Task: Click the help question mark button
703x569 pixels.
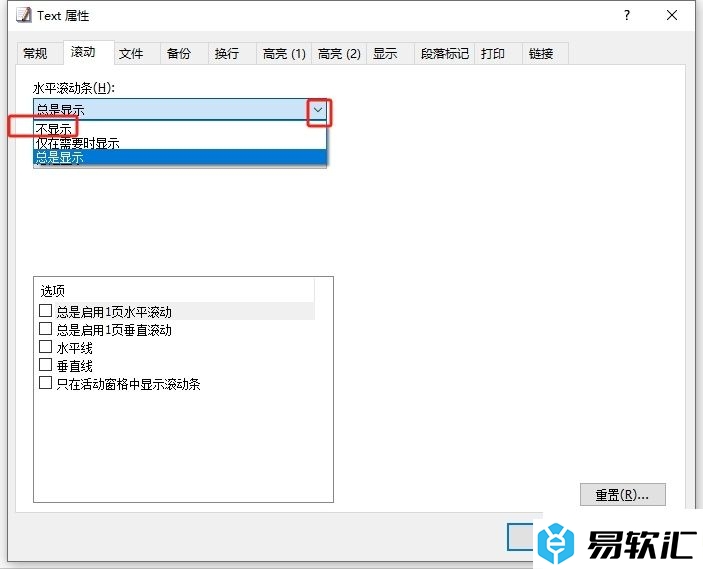Action: point(627,16)
